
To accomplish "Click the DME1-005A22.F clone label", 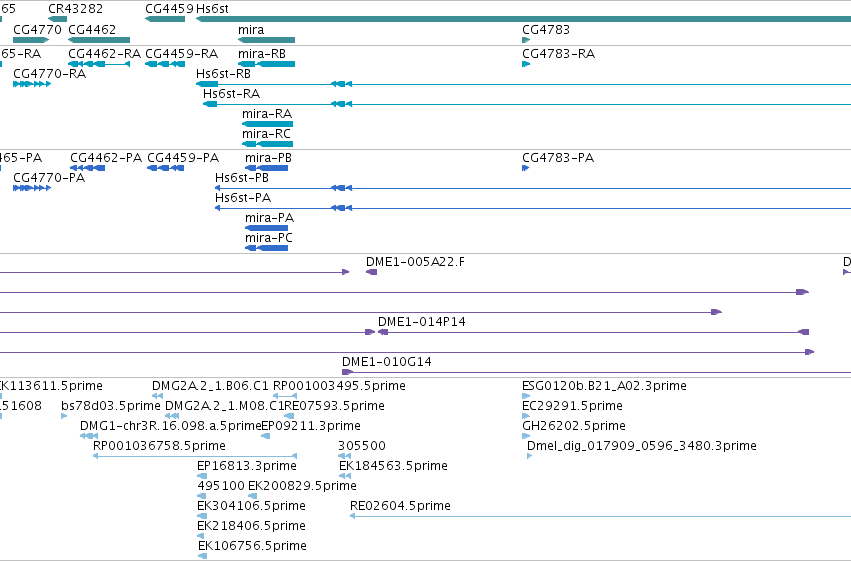I will coord(415,262).
